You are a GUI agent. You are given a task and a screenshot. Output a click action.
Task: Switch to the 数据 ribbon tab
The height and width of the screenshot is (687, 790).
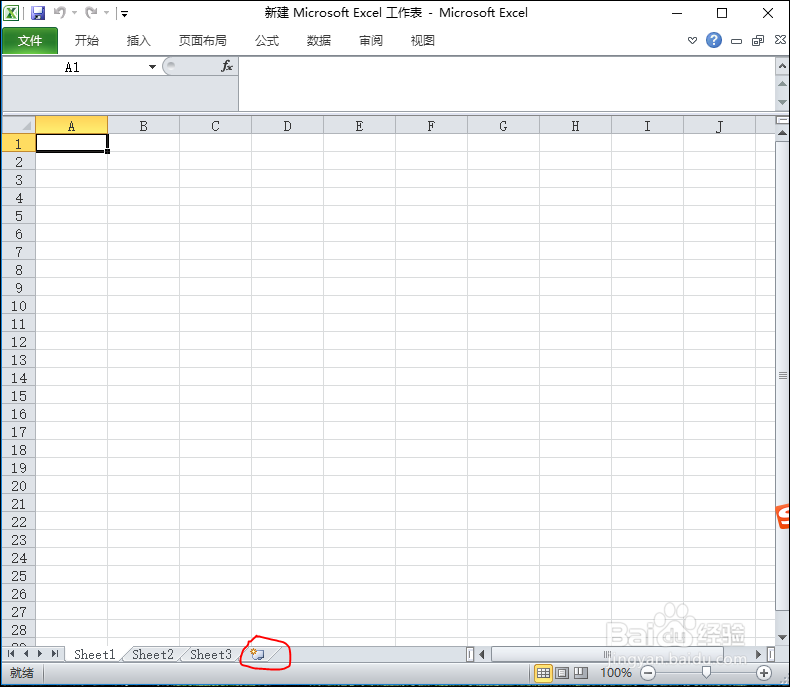click(x=319, y=40)
